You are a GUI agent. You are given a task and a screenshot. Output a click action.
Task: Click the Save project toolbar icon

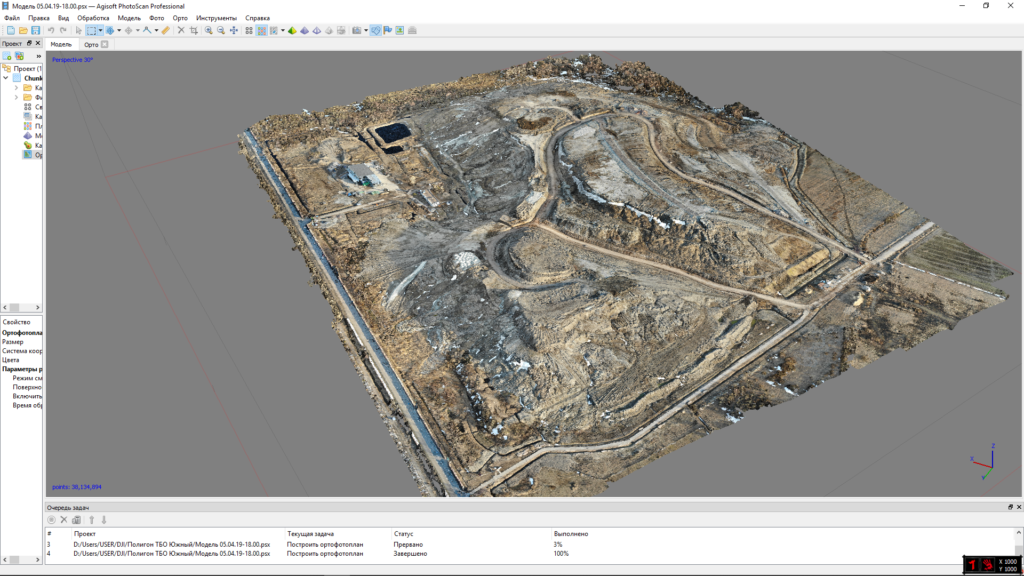36,31
